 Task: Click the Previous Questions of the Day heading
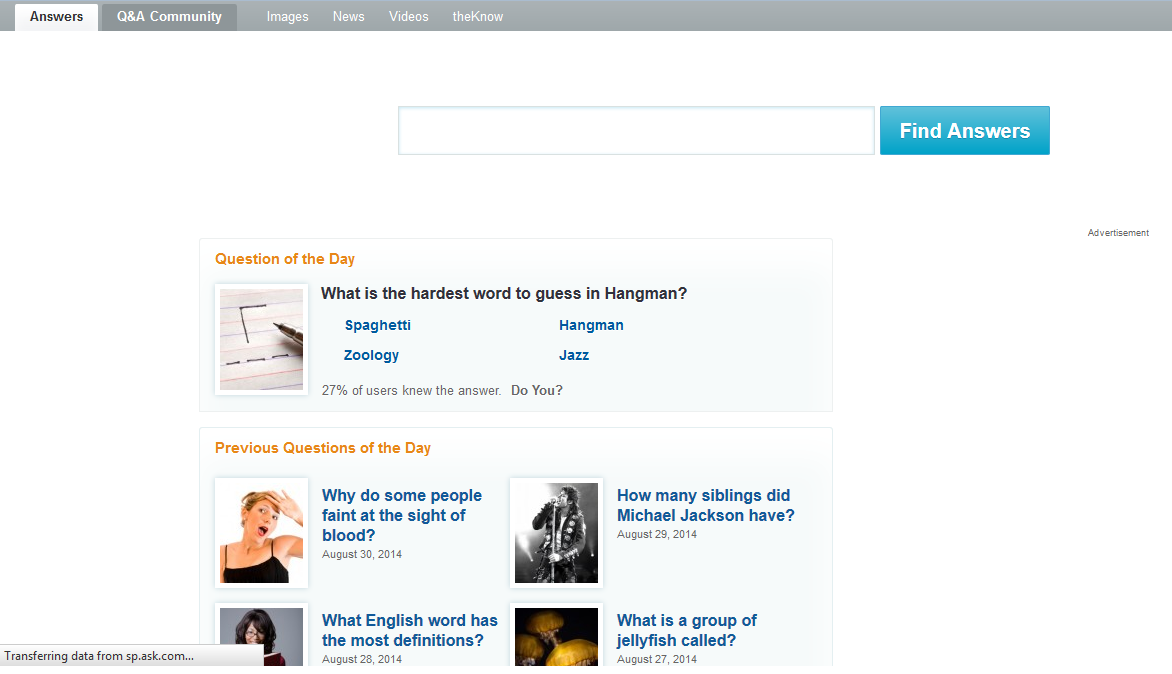click(x=323, y=448)
